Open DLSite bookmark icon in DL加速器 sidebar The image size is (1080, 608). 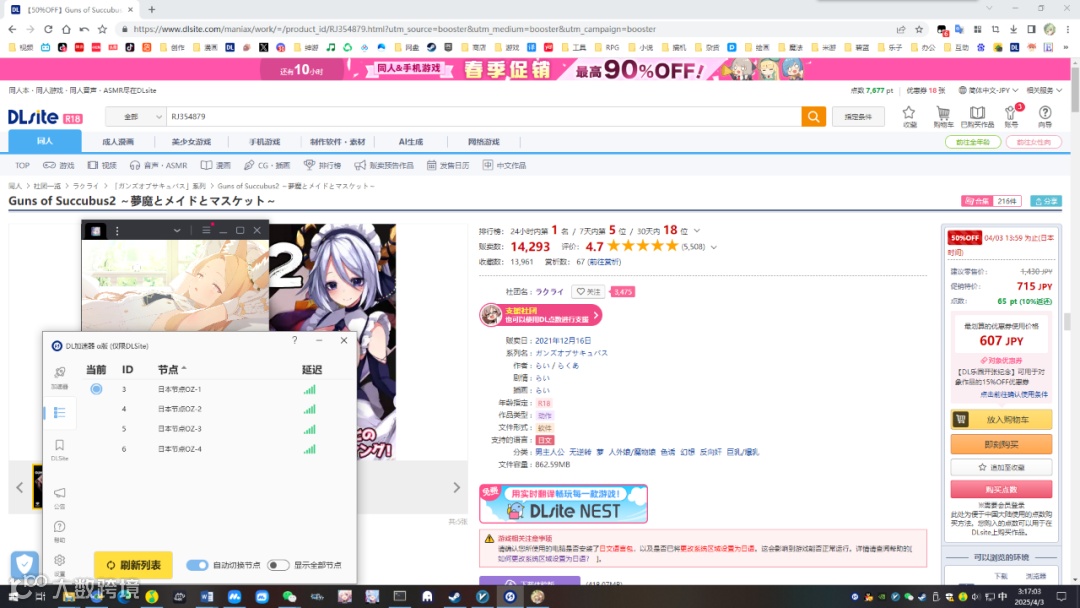59,449
